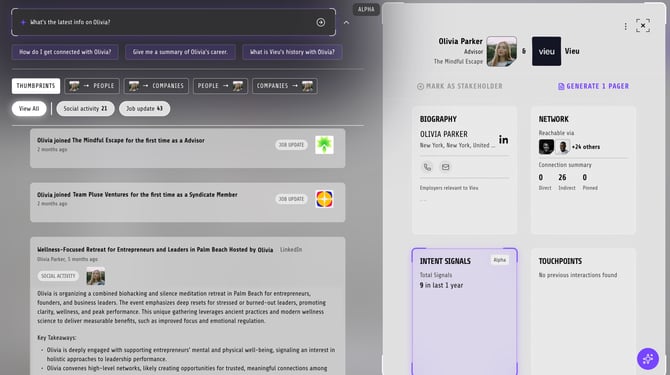Switch to the PEOPLE → Olivia tab
The height and width of the screenshot is (375, 670).
click(x=220, y=86)
